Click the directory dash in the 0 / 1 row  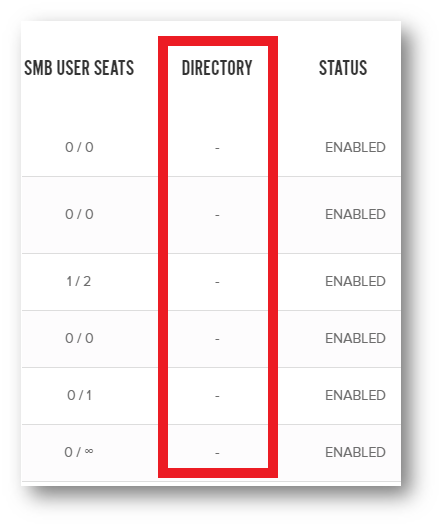[x=217, y=396]
